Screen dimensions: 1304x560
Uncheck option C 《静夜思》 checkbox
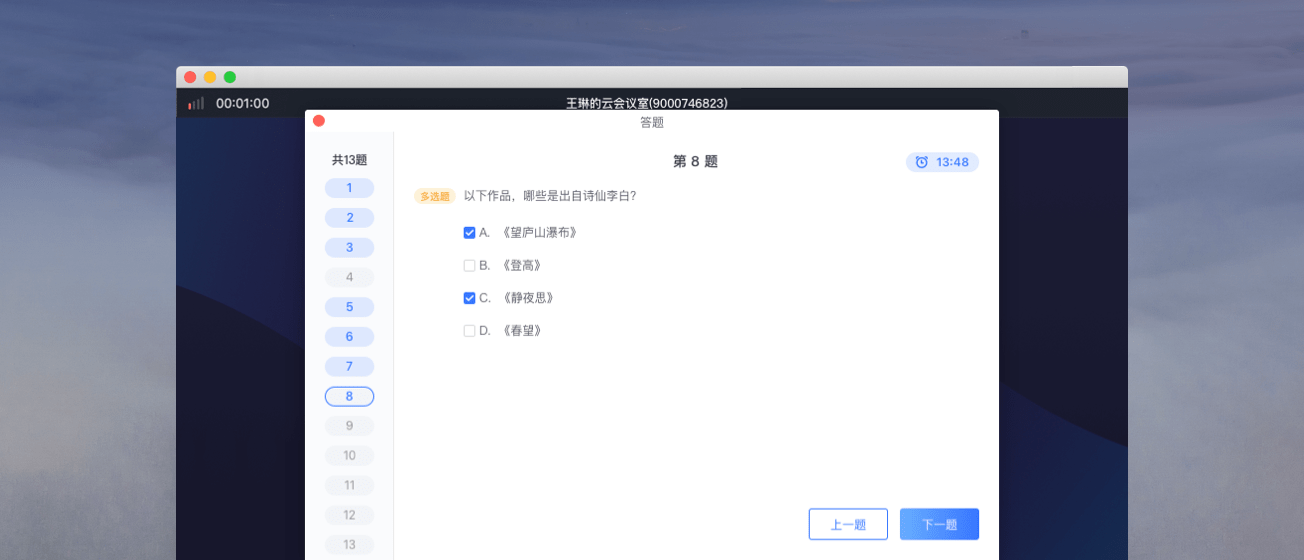(469, 298)
